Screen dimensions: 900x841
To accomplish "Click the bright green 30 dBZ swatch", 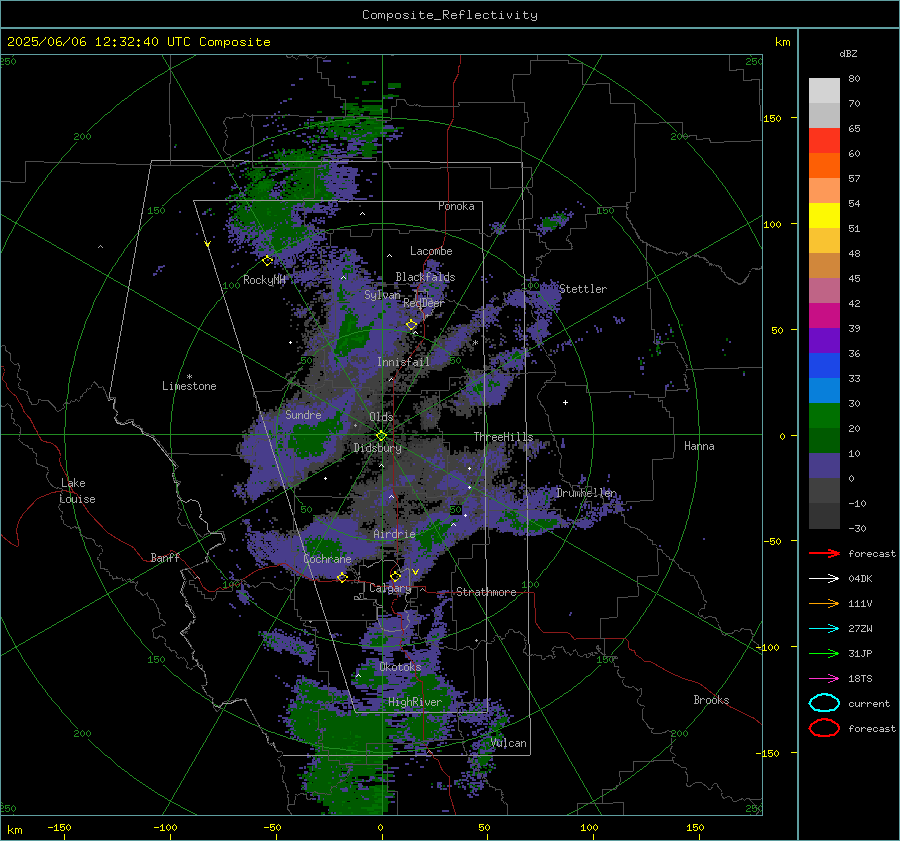I will click(824, 415).
